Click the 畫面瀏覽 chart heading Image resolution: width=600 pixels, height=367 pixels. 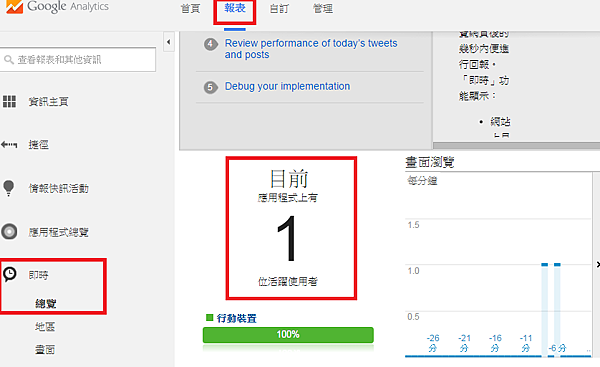click(x=429, y=162)
